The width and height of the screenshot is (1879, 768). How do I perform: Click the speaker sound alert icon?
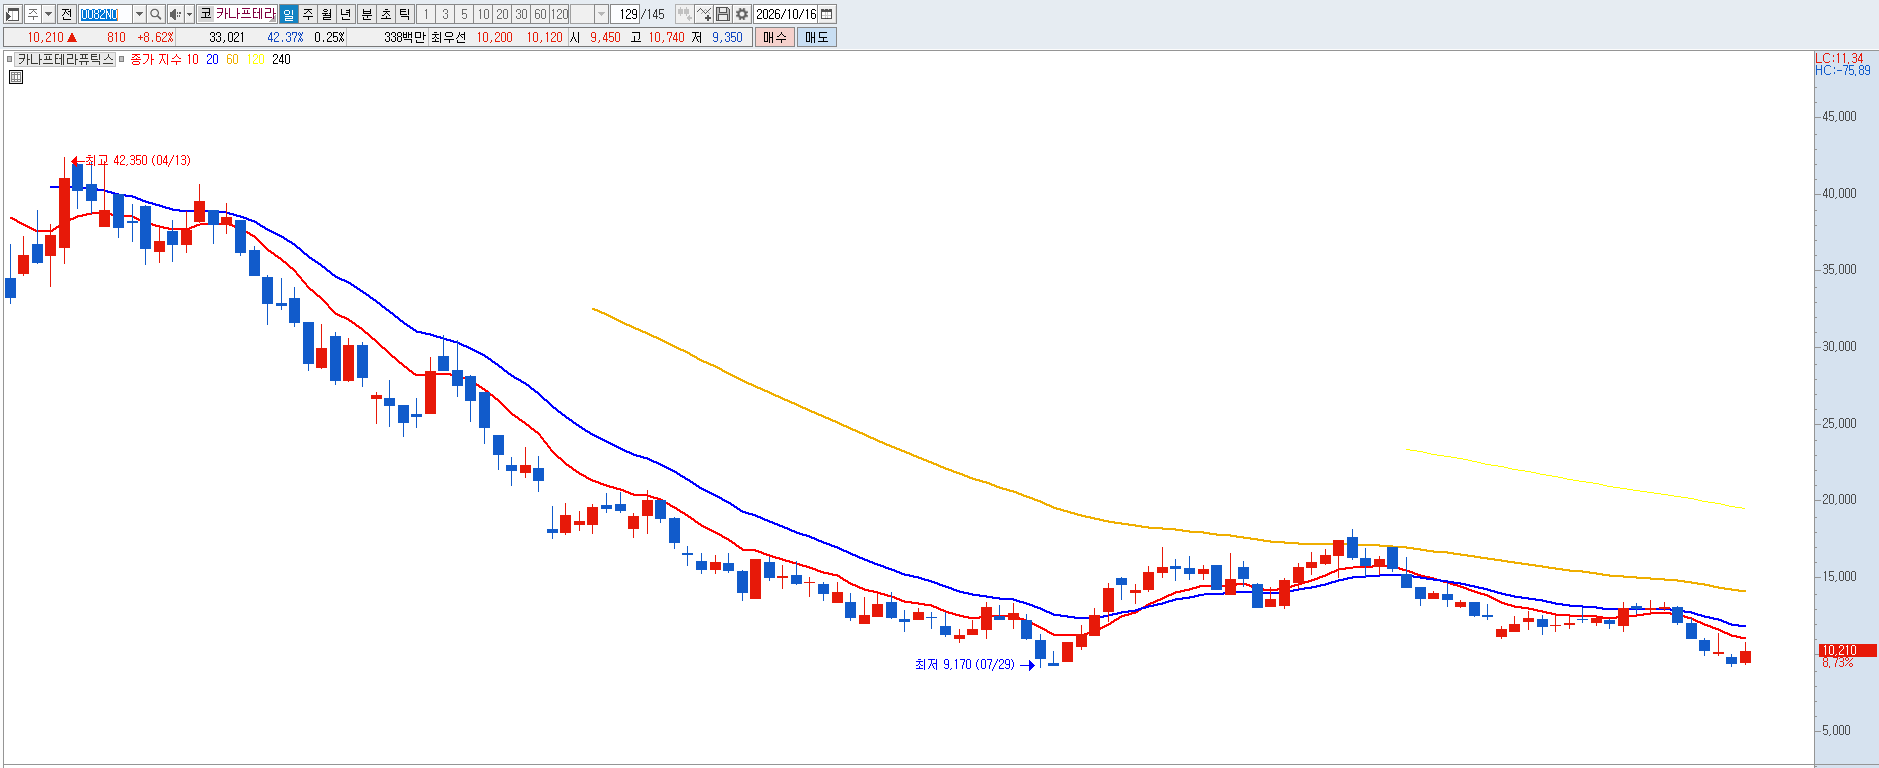175,14
